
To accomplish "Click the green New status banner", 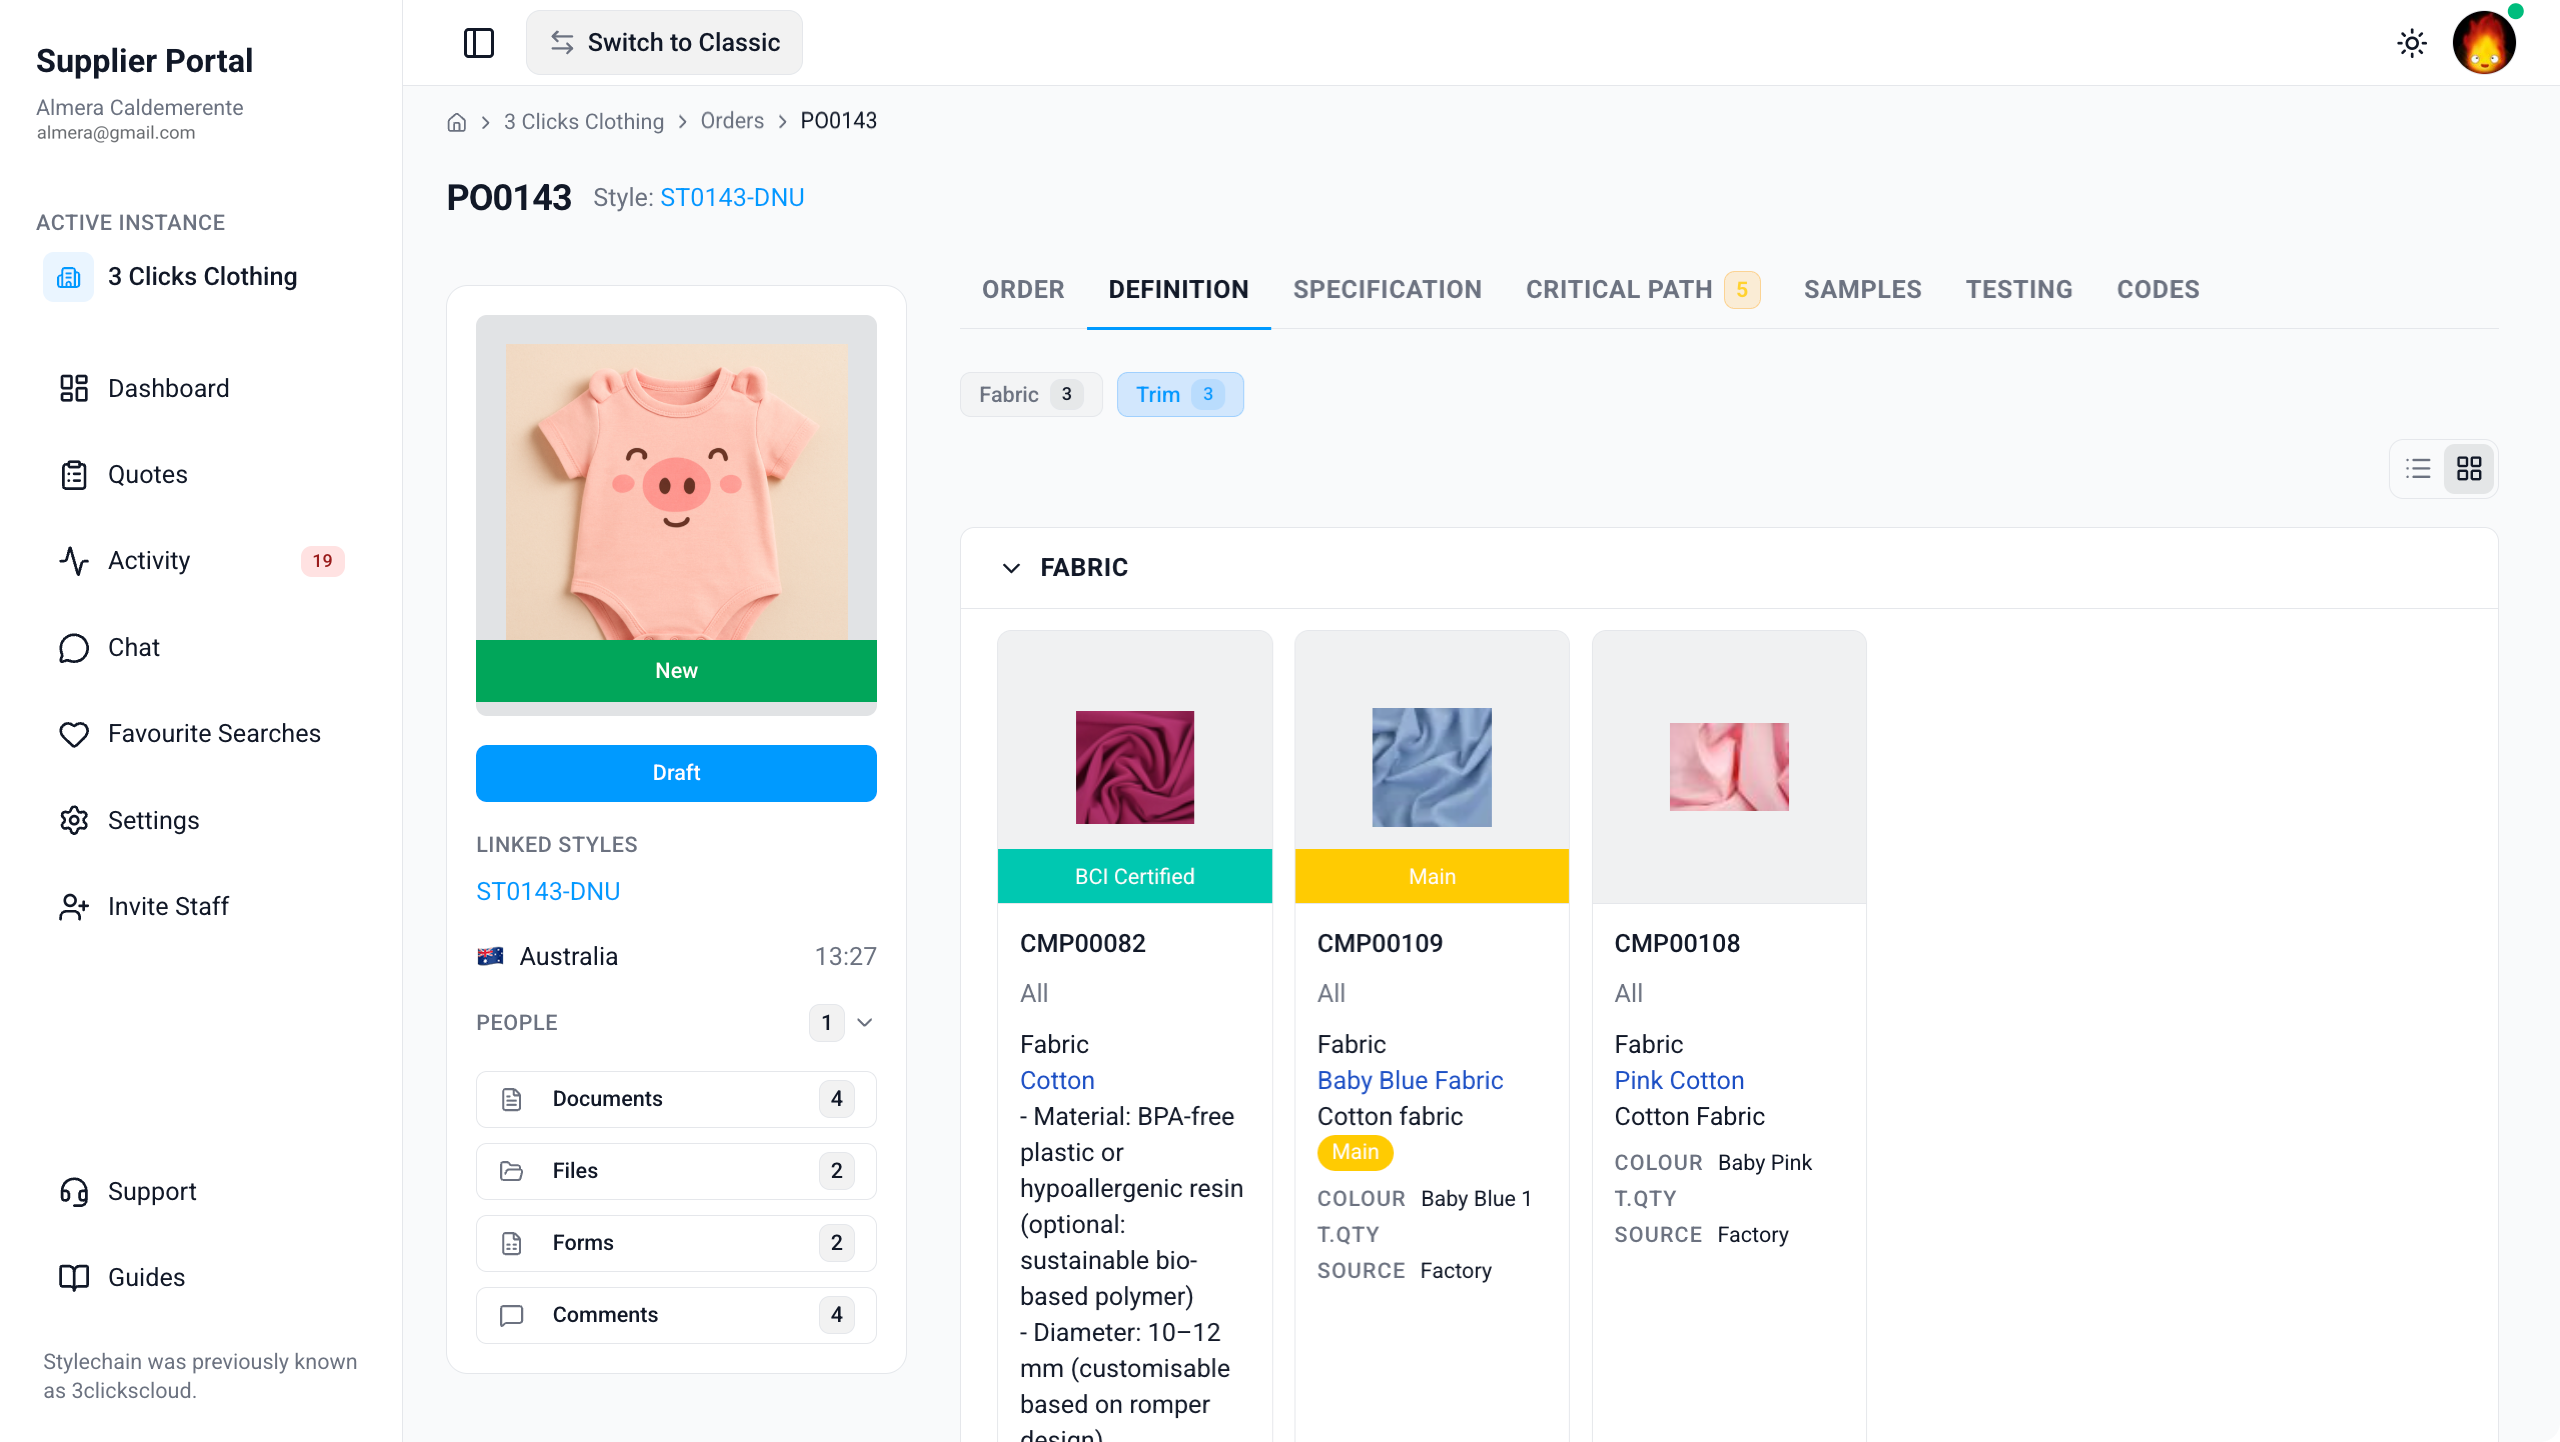I will coord(676,671).
